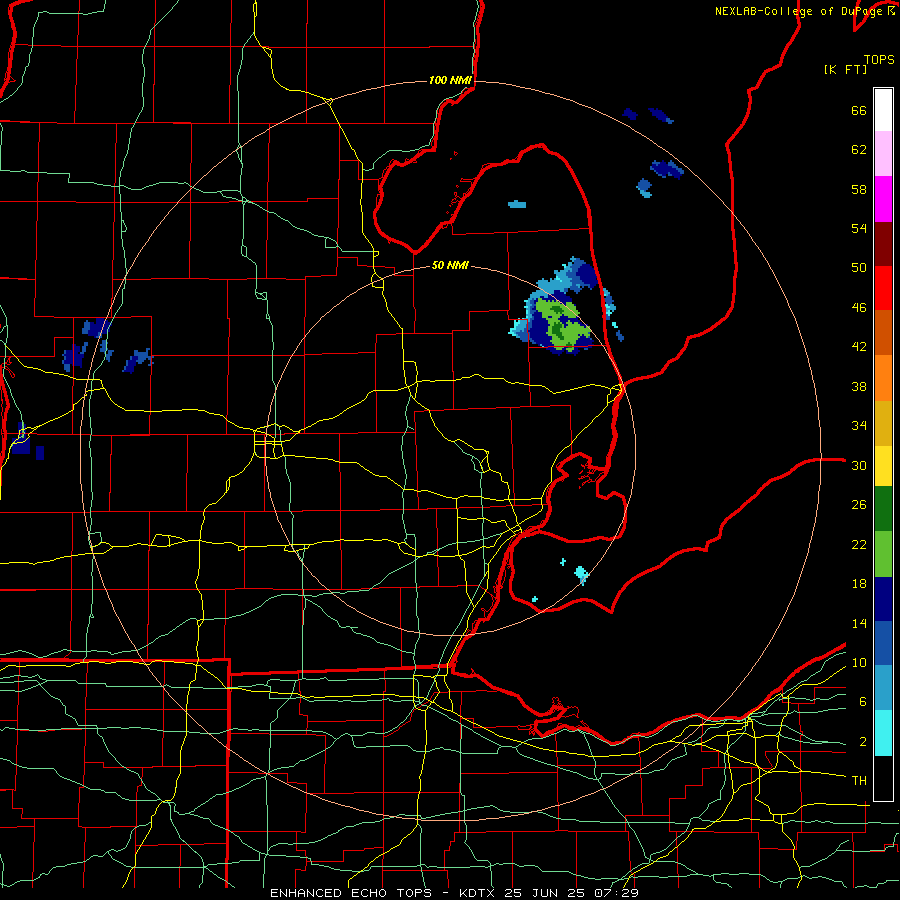
Task: Click legend value 22
Action: (859, 544)
